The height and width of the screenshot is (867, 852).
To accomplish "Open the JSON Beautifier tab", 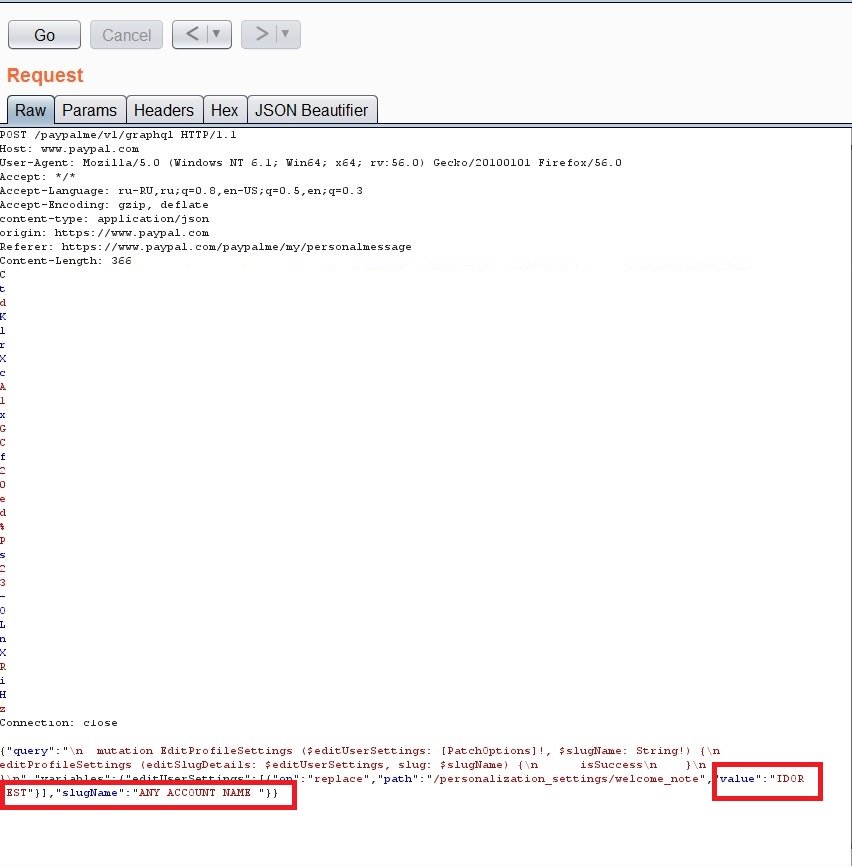I will click(311, 110).
